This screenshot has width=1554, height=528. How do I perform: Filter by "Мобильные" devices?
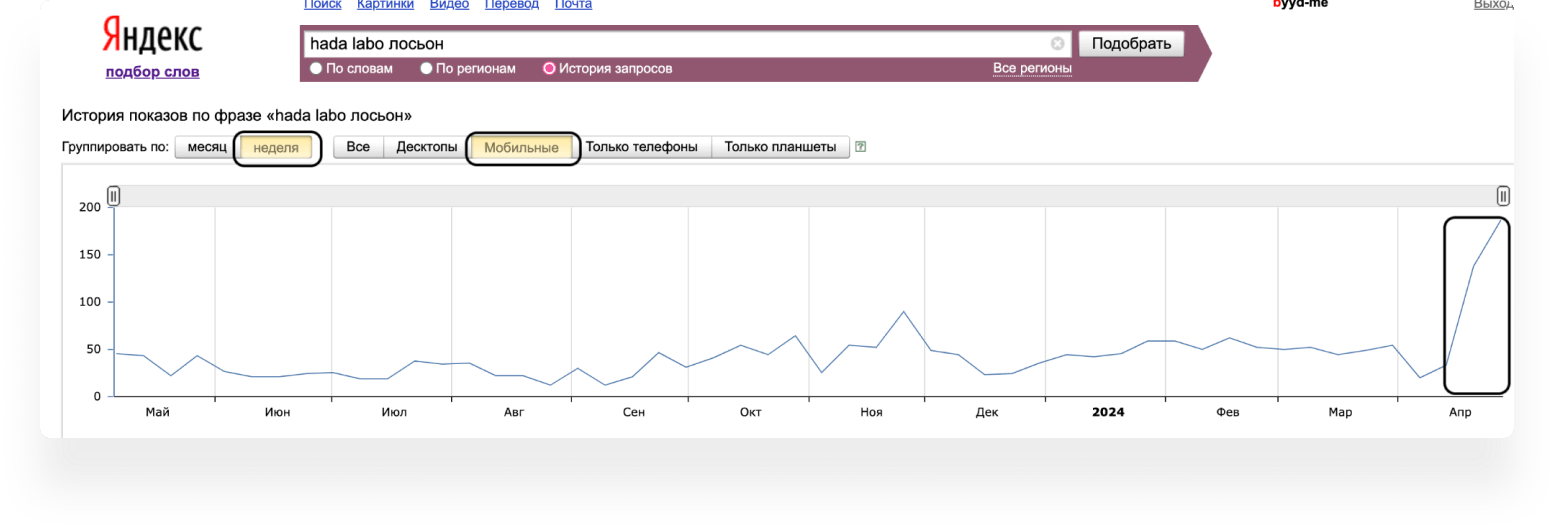[521, 148]
